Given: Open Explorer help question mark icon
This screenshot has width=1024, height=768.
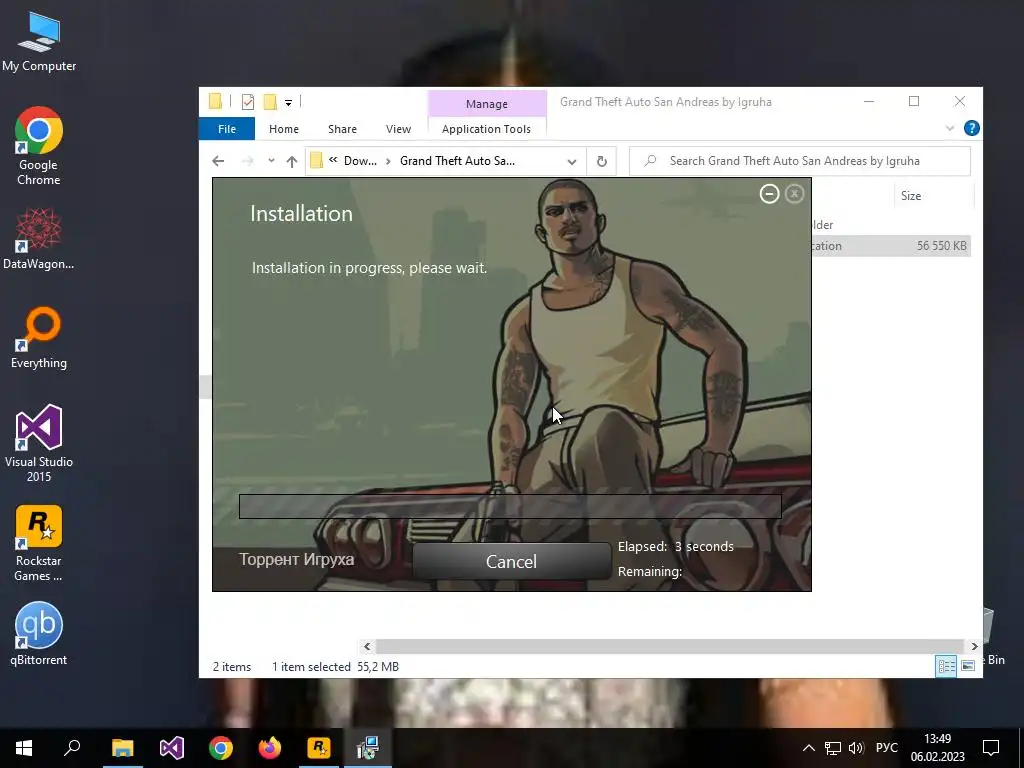Looking at the screenshot, I should tap(972, 128).
